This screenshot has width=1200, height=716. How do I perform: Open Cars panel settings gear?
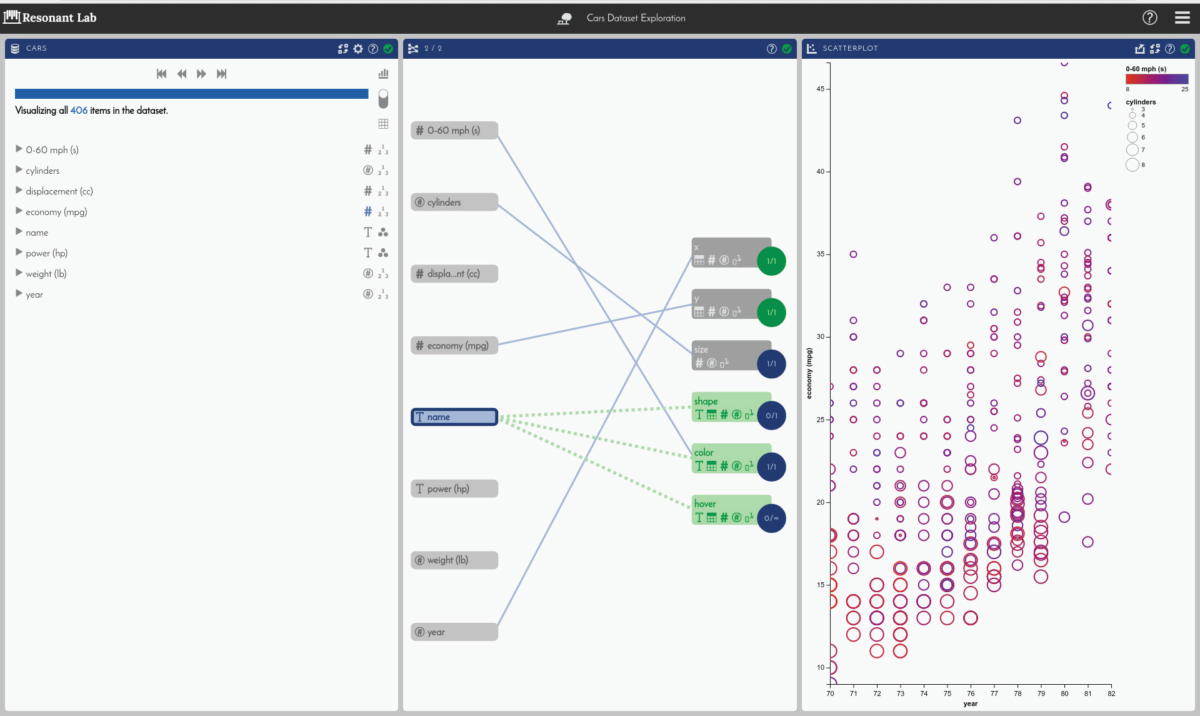(x=358, y=48)
